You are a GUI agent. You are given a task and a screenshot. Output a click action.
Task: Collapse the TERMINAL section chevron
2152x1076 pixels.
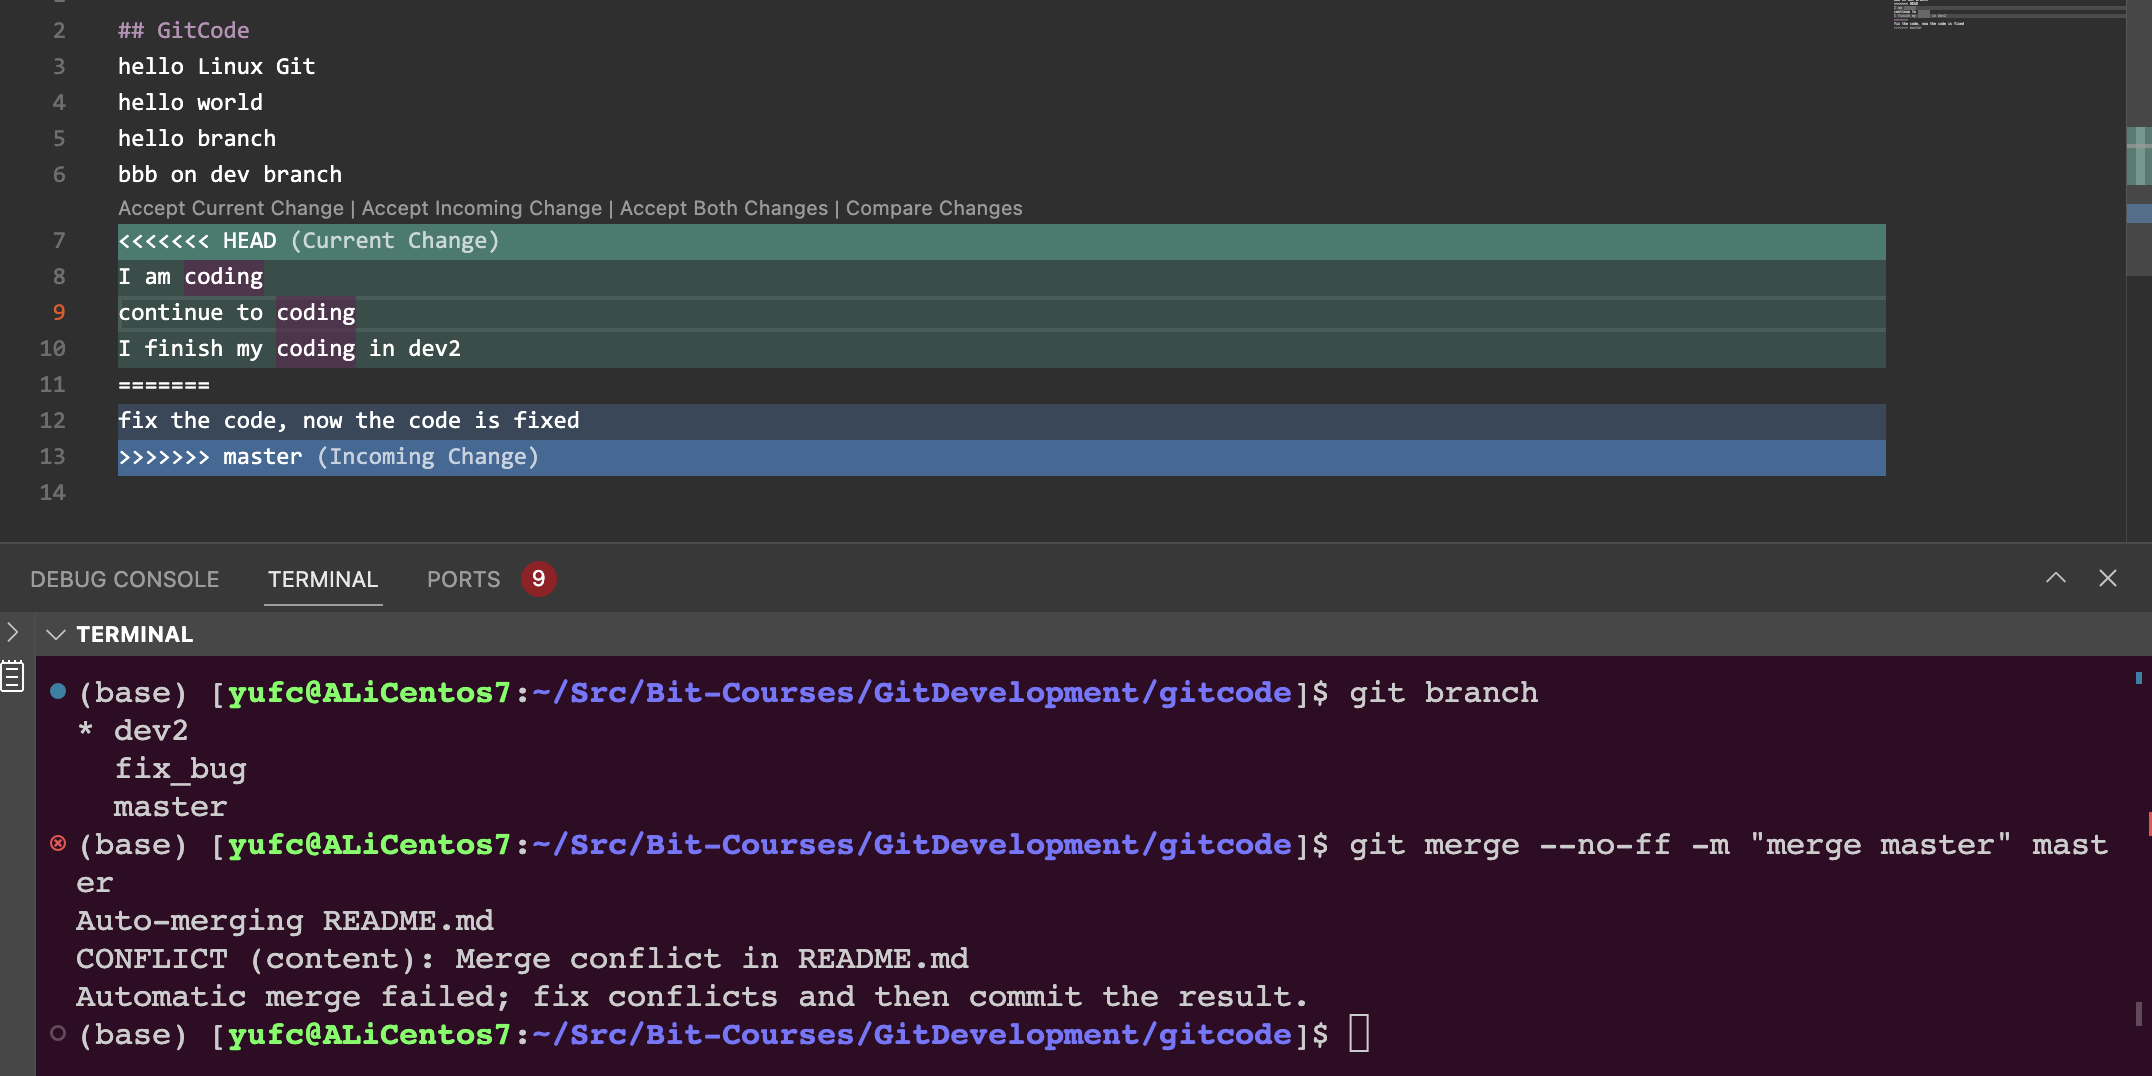(x=56, y=634)
